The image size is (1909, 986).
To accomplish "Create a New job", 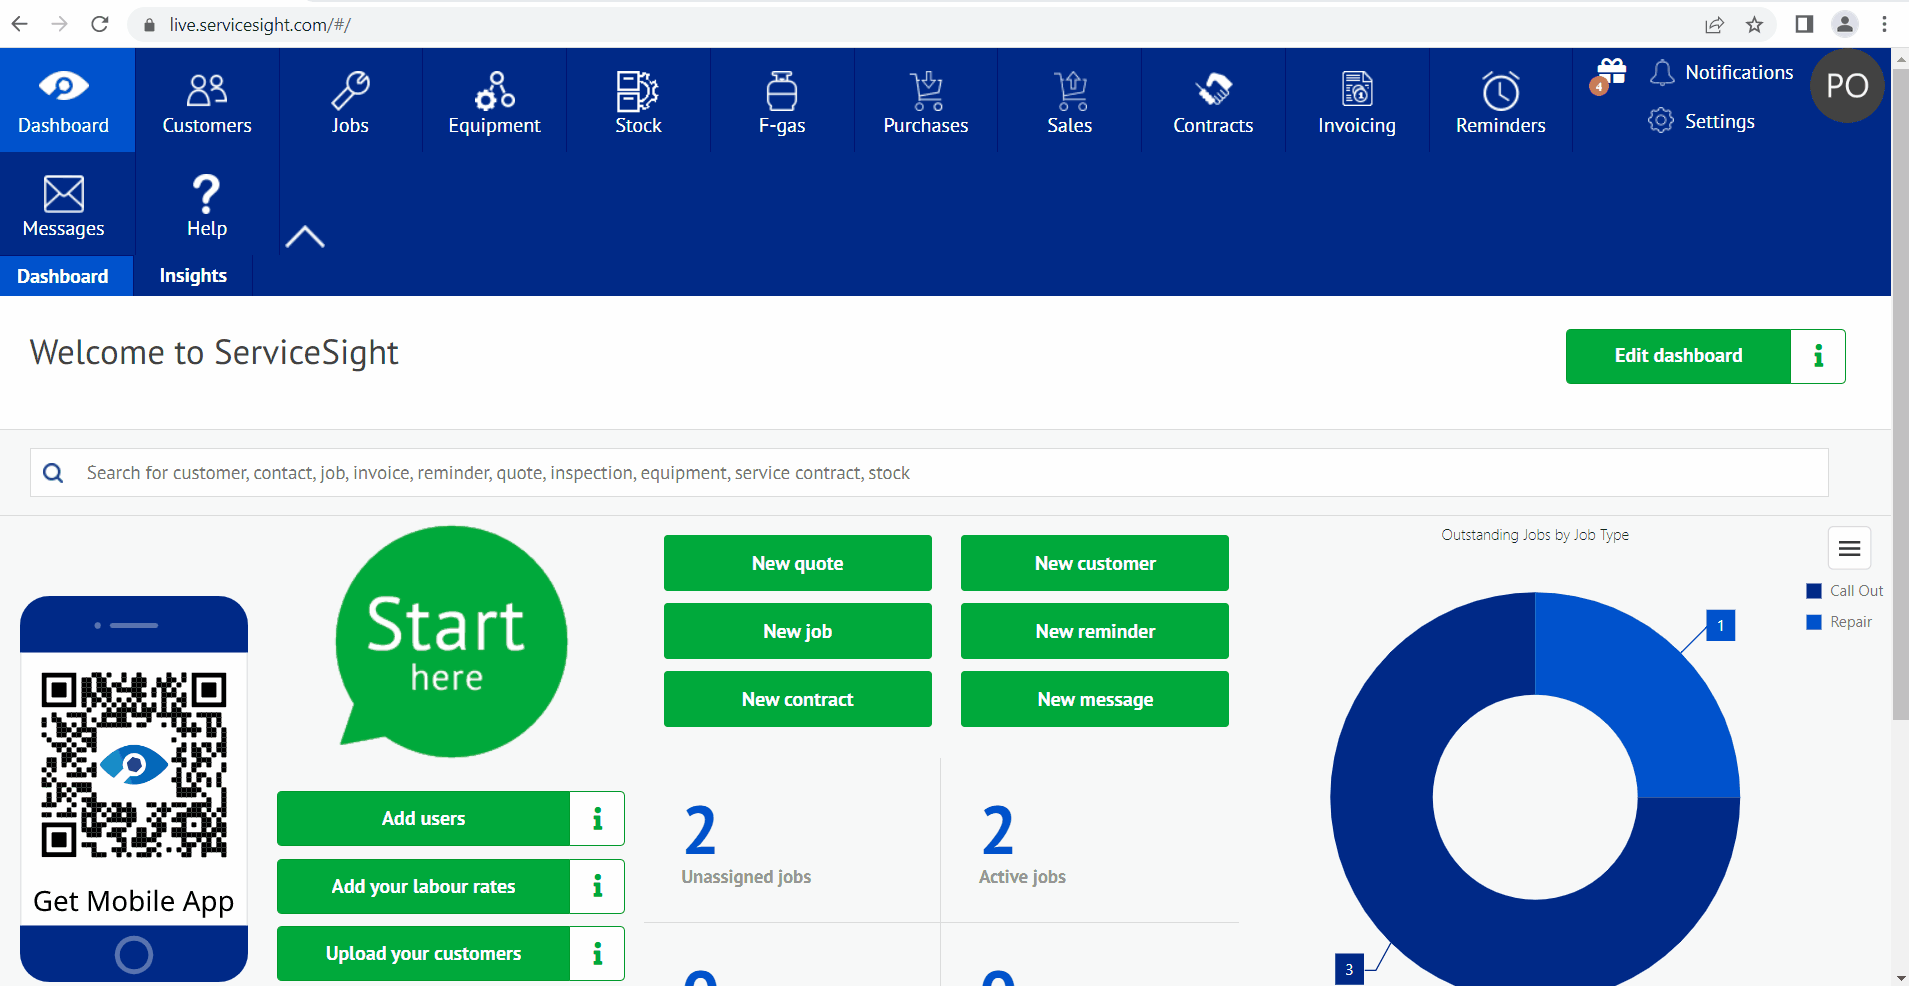I will 798,631.
